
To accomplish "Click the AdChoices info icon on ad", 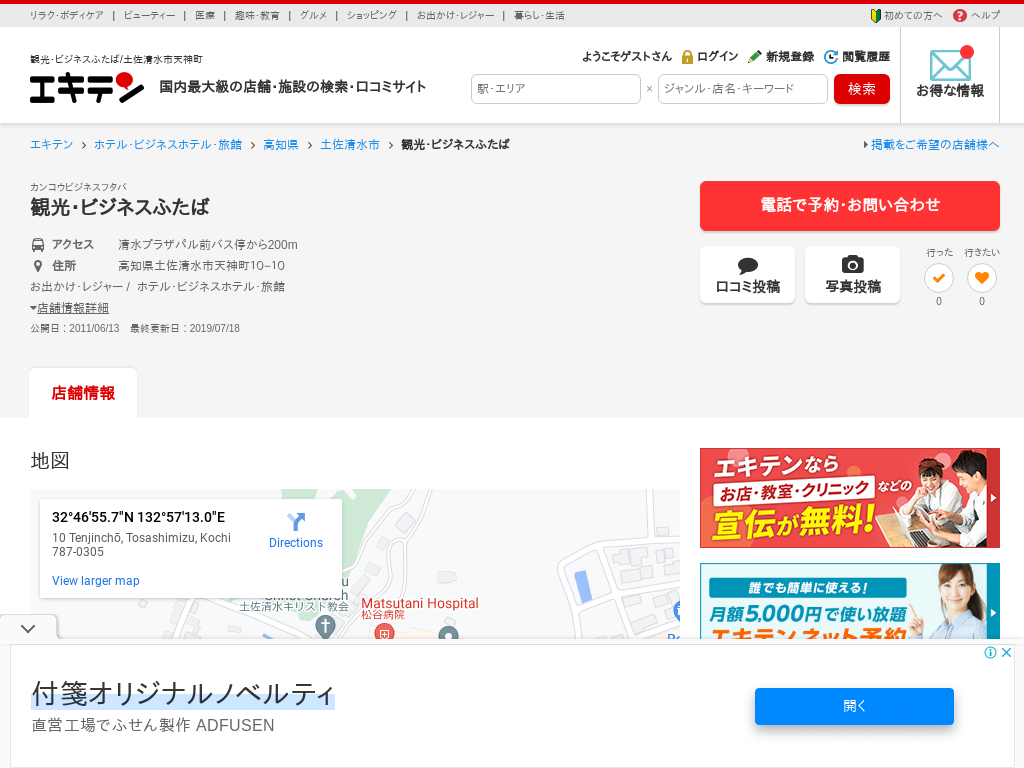I will click(x=990, y=652).
